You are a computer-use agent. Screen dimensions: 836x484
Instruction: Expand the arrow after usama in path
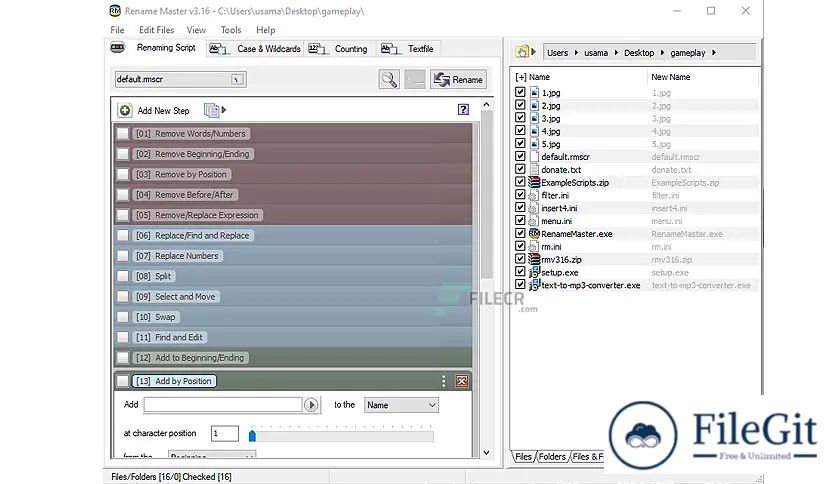[616, 52]
